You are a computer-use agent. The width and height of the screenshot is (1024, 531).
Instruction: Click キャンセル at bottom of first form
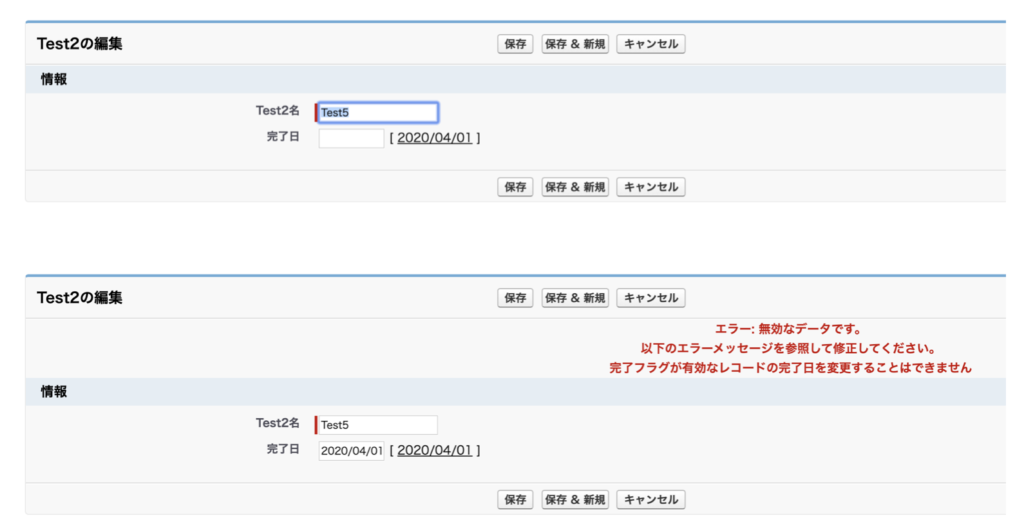[650, 187]
